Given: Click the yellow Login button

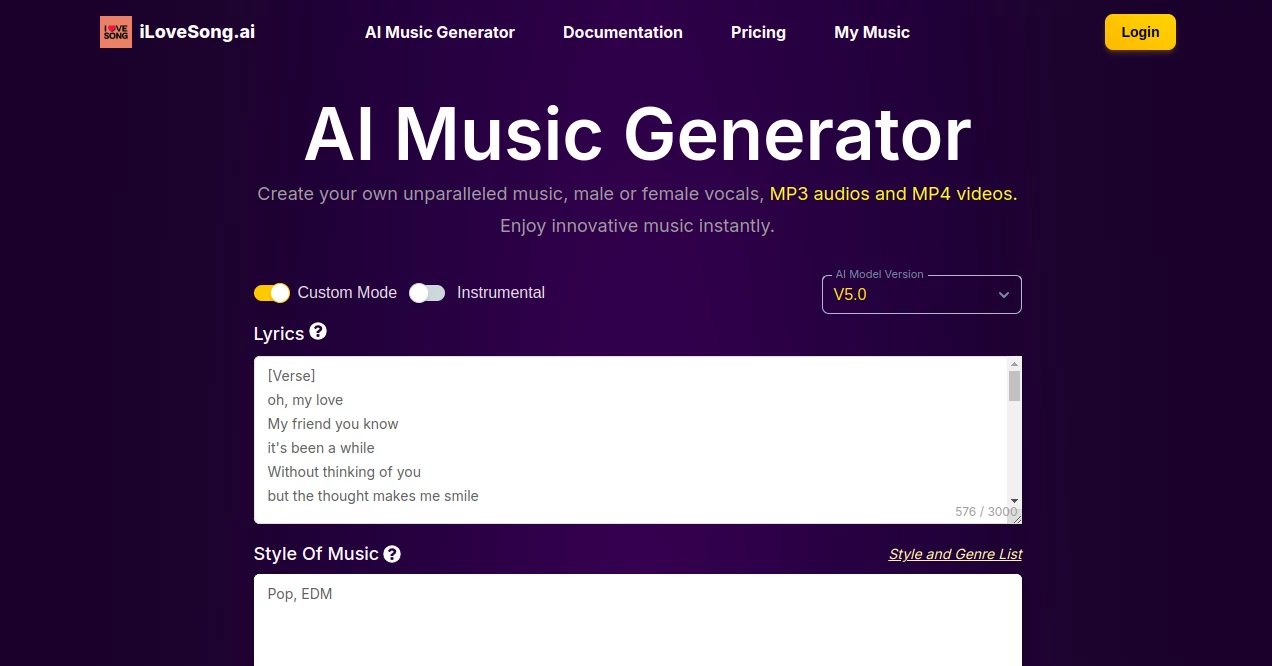Looking at the screenshot, I should click(1139, 31).
